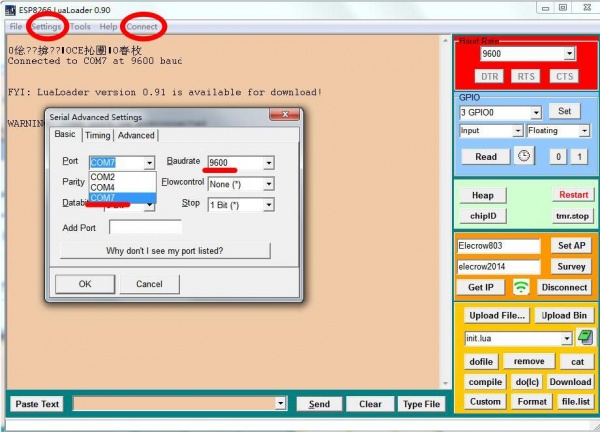Close the Serial Advanced Settings dialog

point(285,114)
